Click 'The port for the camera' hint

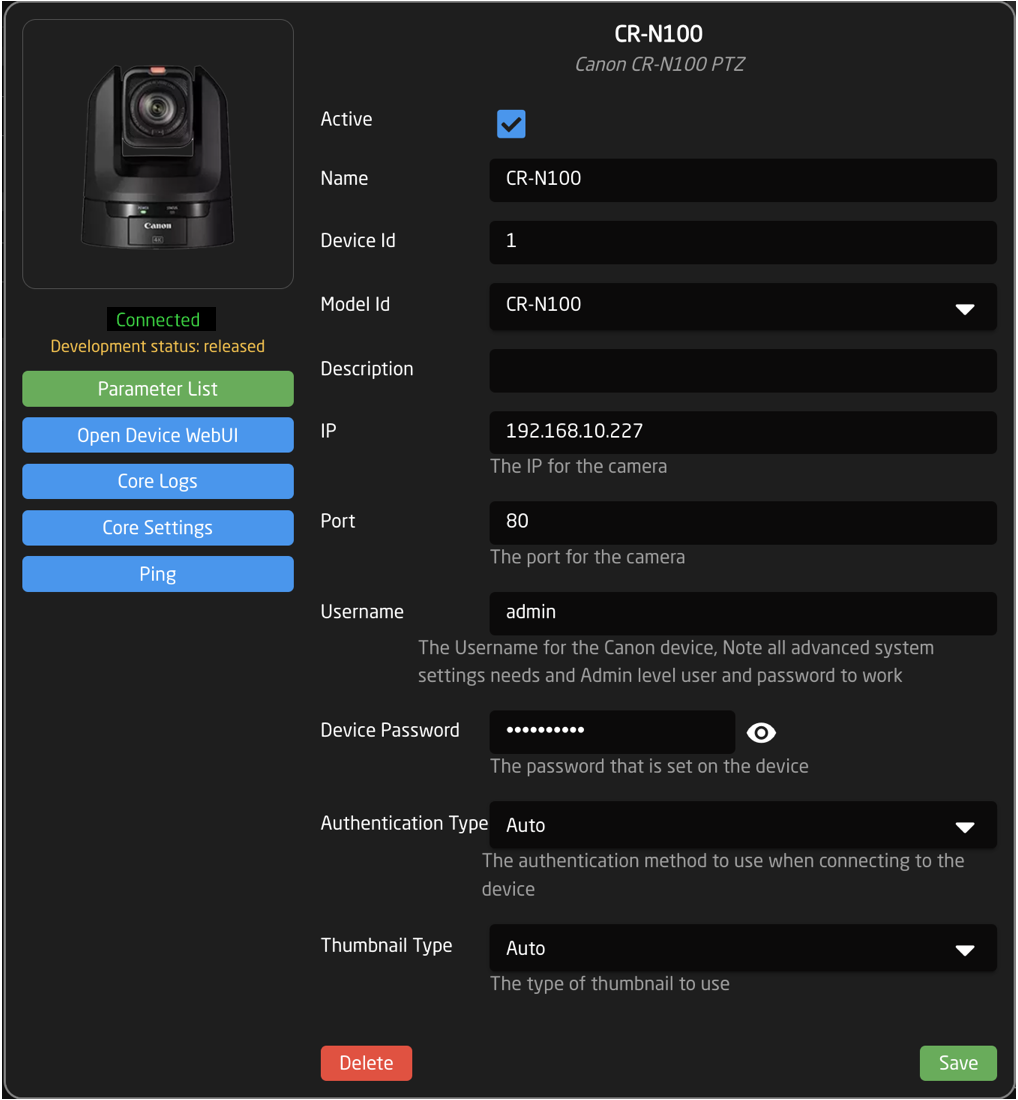pos(588,557)
